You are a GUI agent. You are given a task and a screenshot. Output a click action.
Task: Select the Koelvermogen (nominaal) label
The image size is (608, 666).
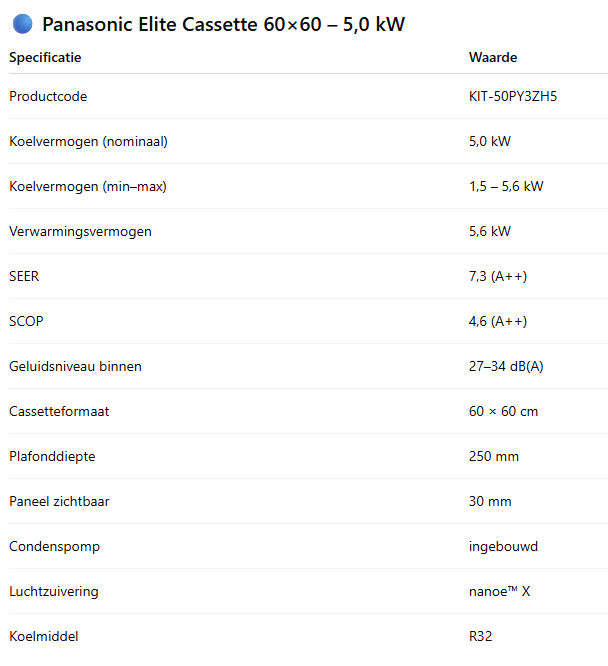pos(88,141)
